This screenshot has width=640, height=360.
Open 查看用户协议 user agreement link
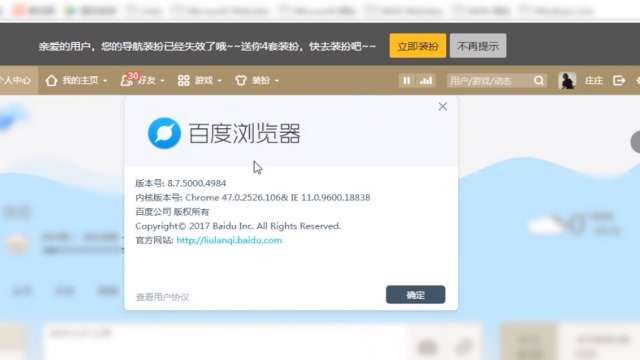pos(162,297)
